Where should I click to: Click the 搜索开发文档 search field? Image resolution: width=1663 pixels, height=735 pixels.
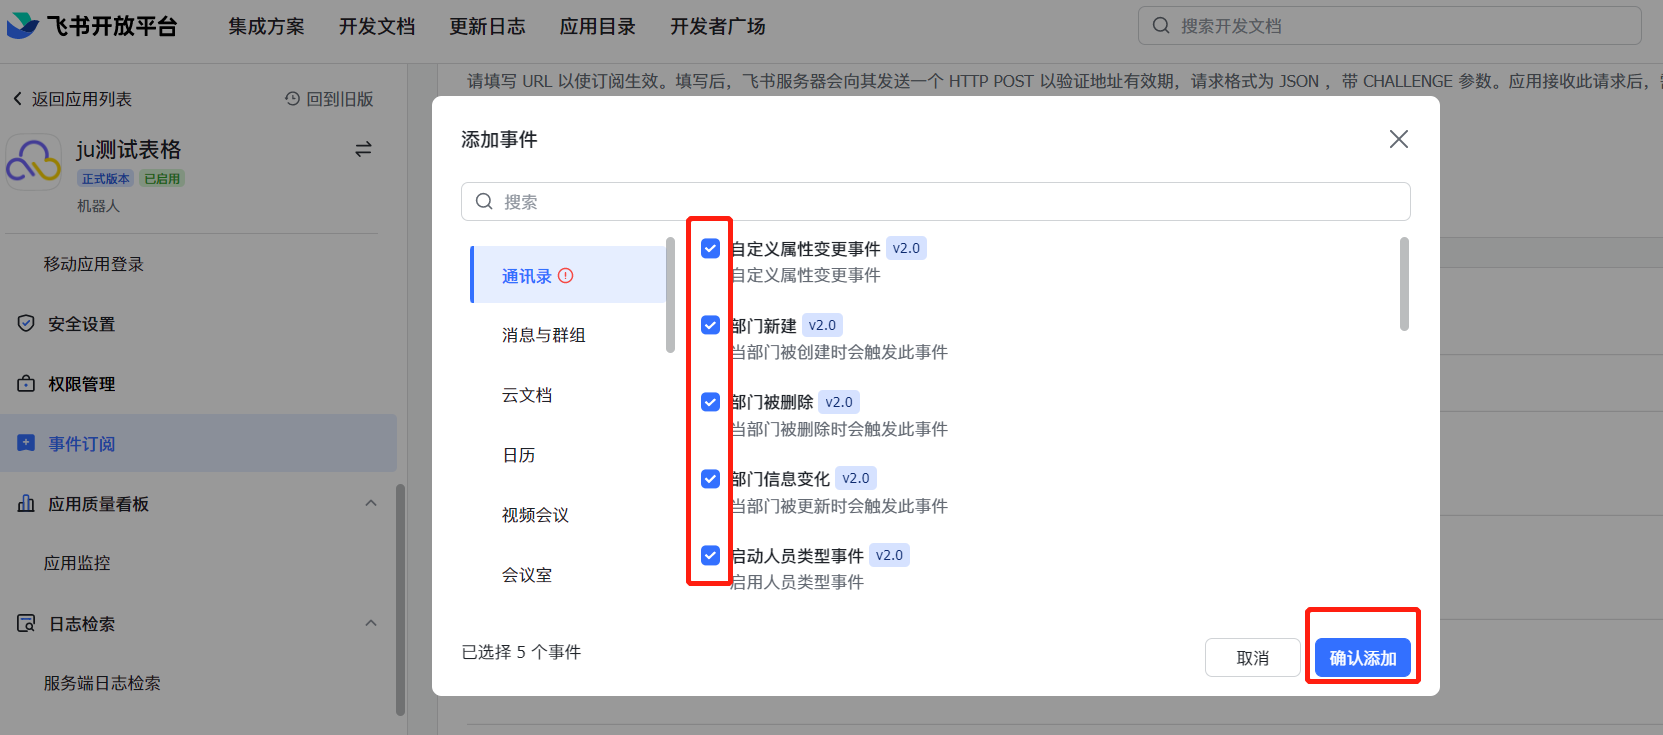pos(1390,26)
